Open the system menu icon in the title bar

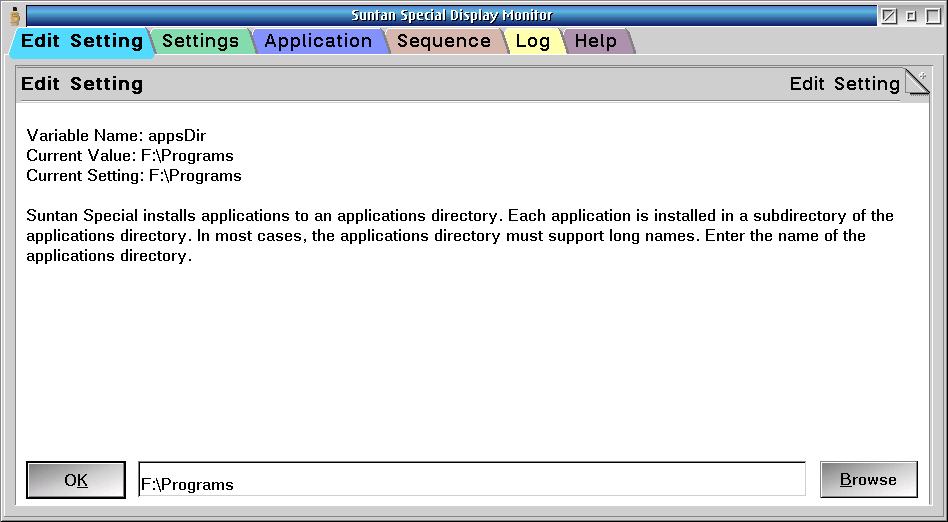[x=16, y=15]
